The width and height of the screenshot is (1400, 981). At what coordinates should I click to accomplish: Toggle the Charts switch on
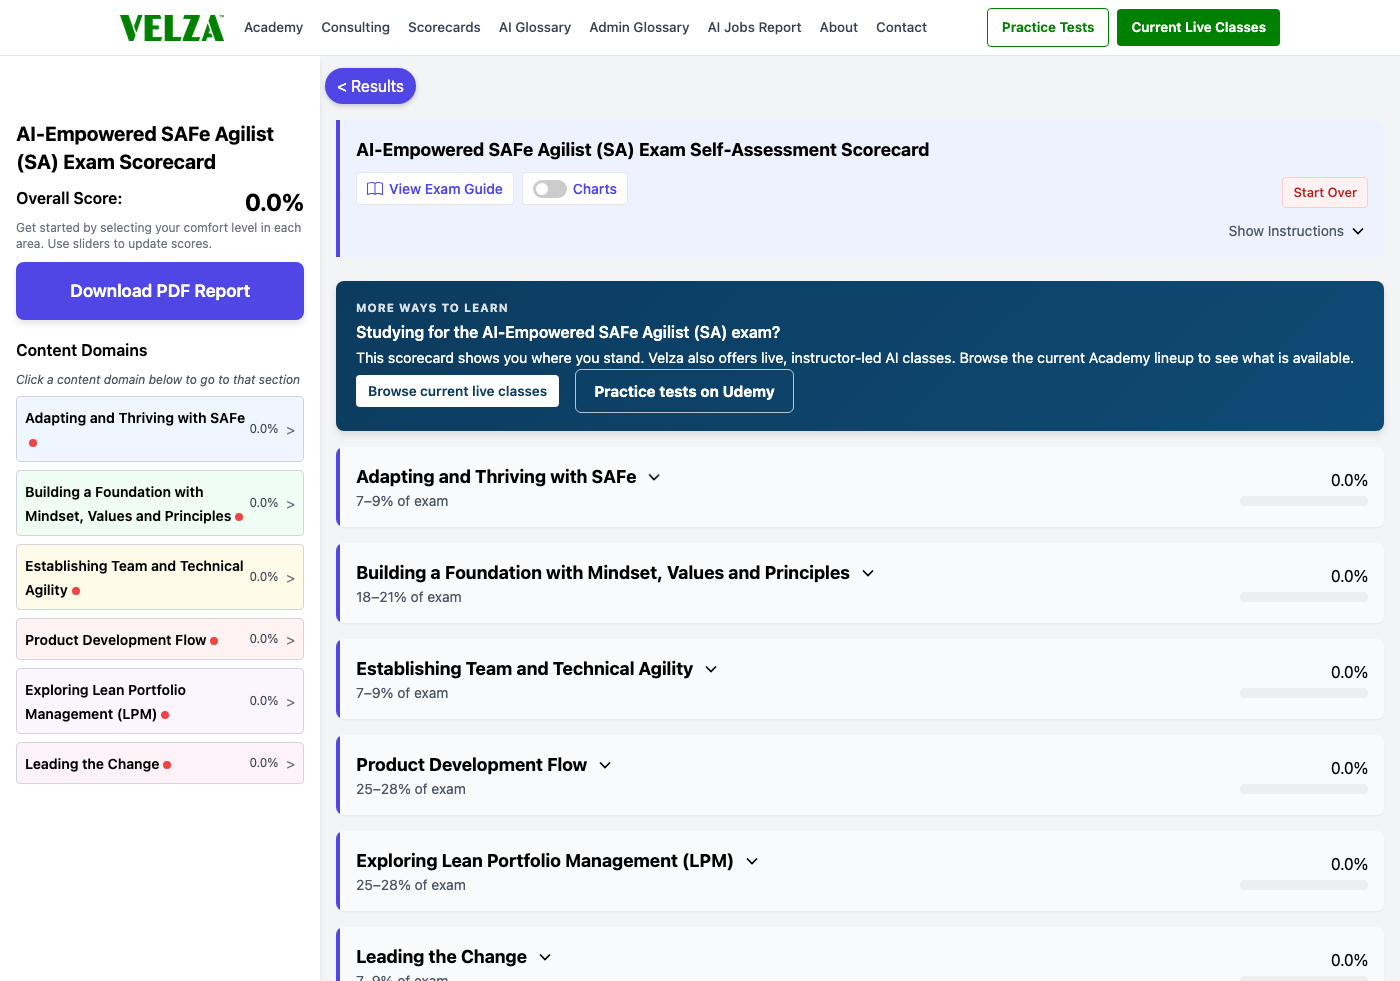550,189
